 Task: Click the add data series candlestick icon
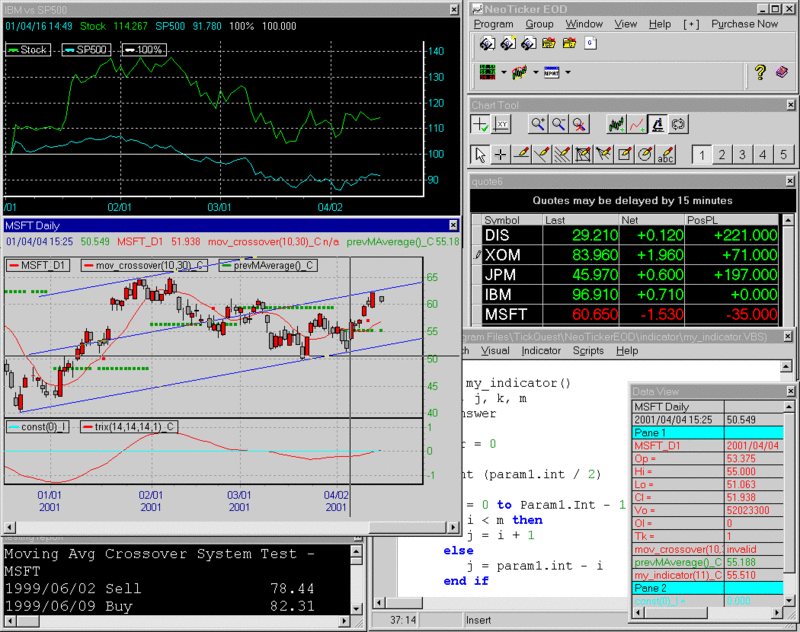pos(616,124)
